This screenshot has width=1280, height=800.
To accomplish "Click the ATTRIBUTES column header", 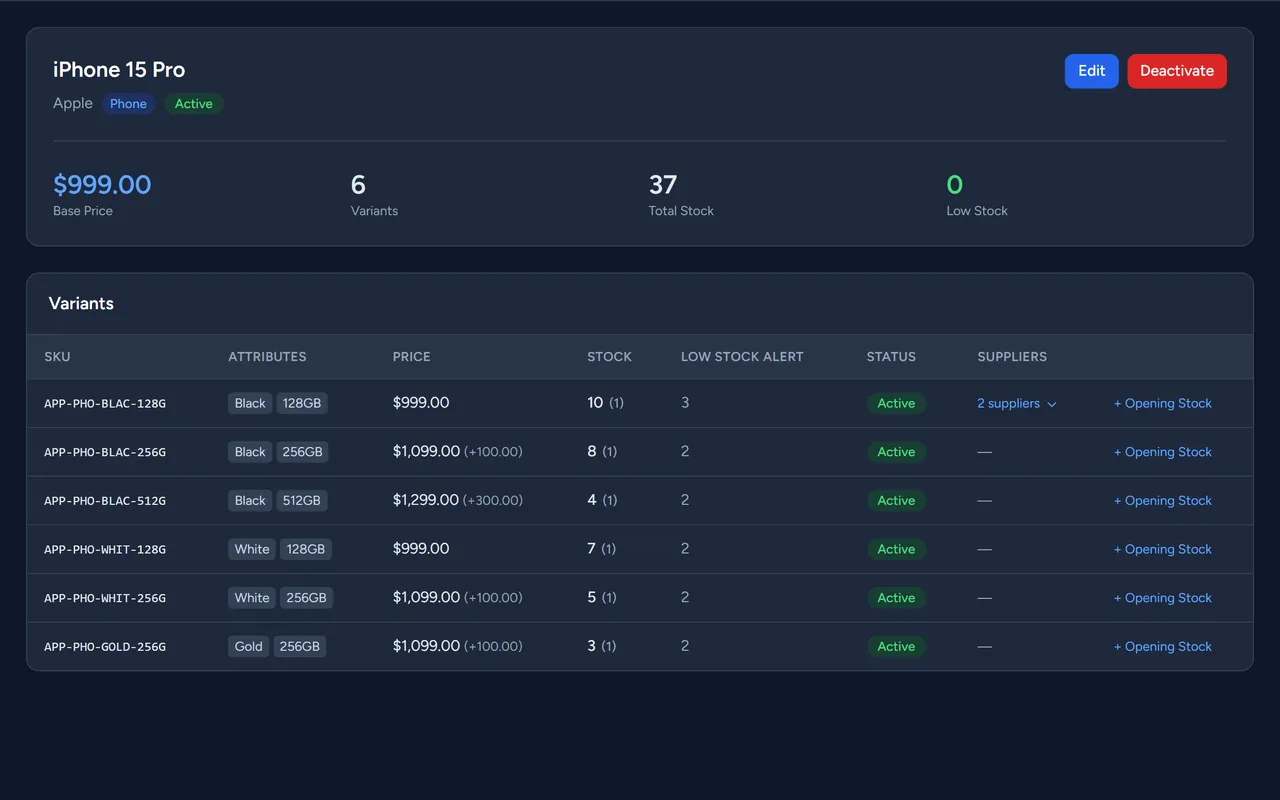I will click(x=267, y=357).
